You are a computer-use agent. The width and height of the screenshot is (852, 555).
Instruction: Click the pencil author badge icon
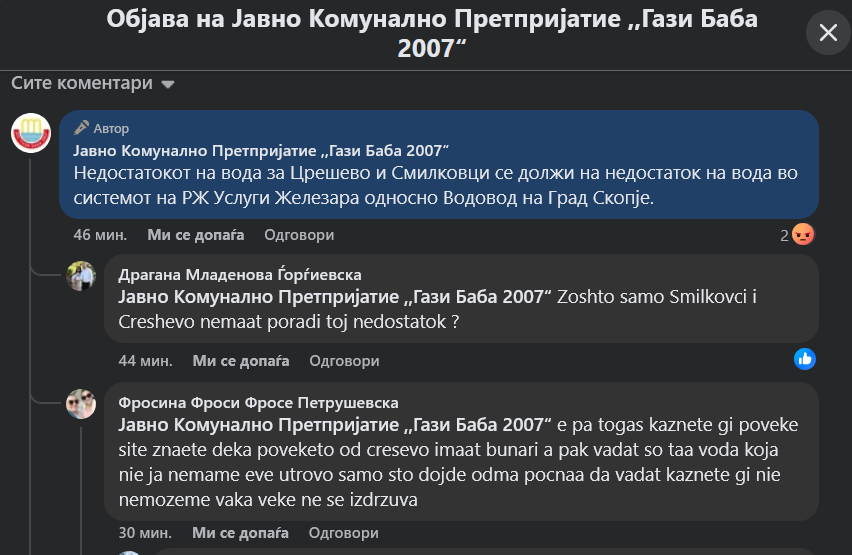click(82, 128)
